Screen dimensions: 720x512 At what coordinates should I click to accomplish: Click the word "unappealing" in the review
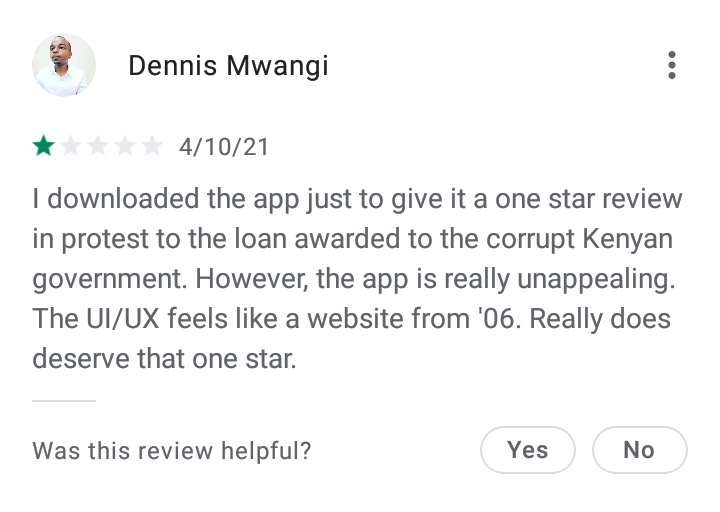tap(596, 280)
